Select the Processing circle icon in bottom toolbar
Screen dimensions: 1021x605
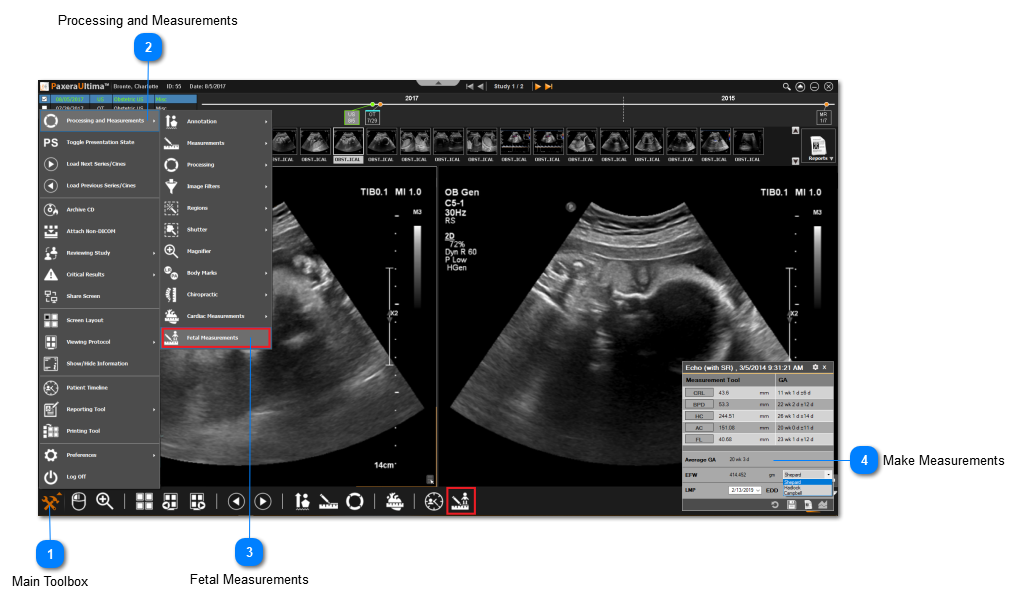(356, 501)
